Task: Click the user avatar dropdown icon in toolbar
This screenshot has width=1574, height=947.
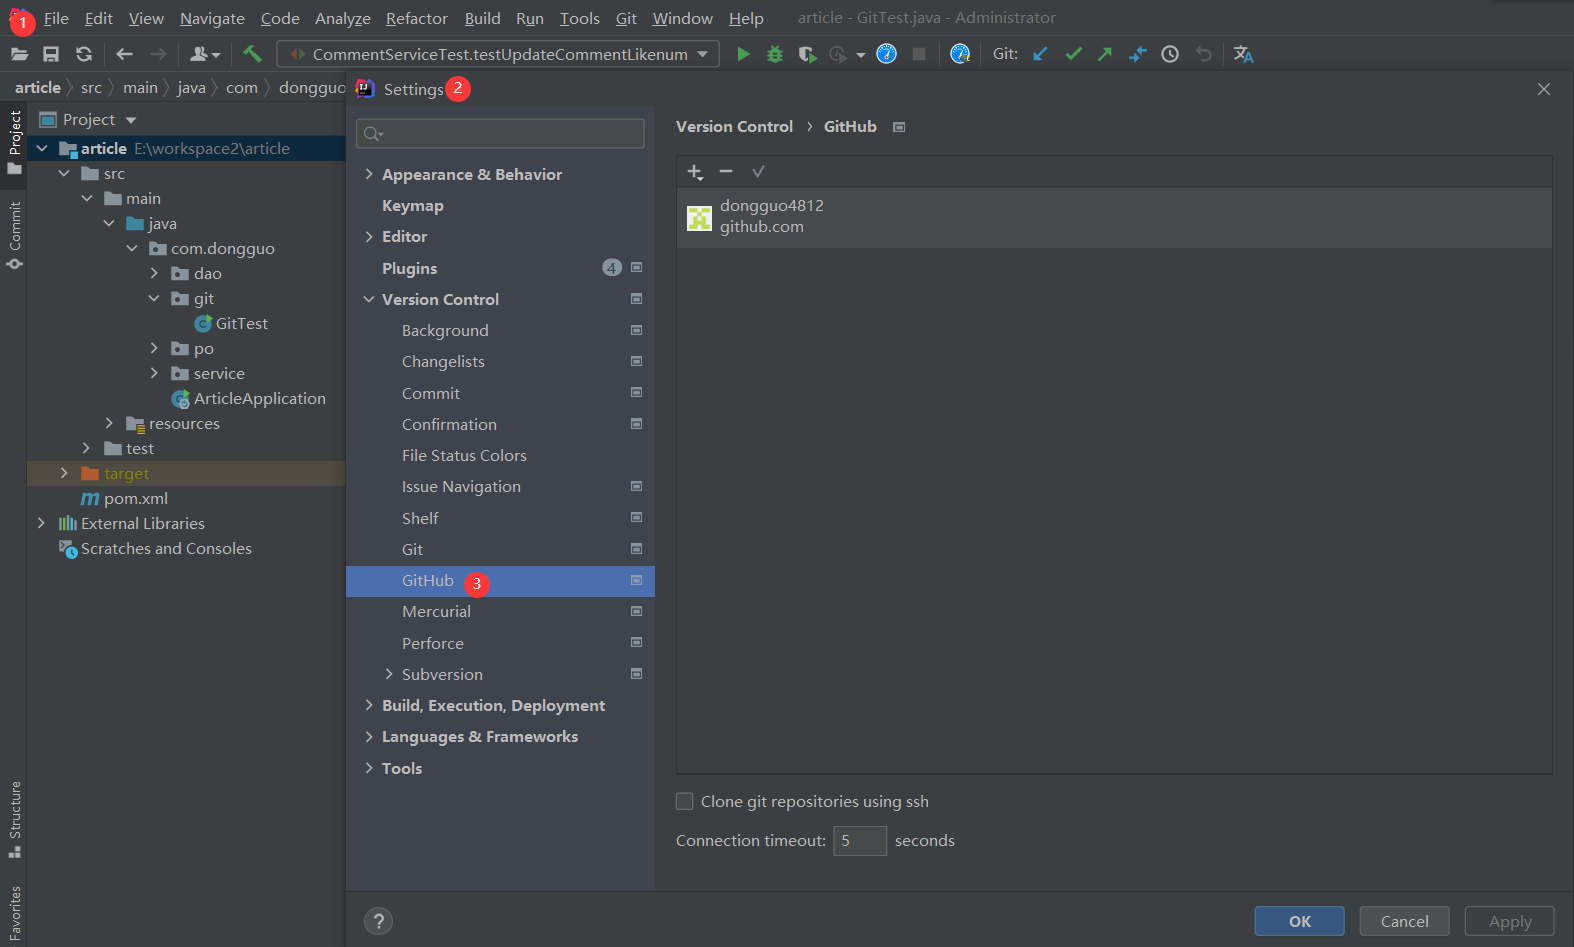Action: pos(204,54)
